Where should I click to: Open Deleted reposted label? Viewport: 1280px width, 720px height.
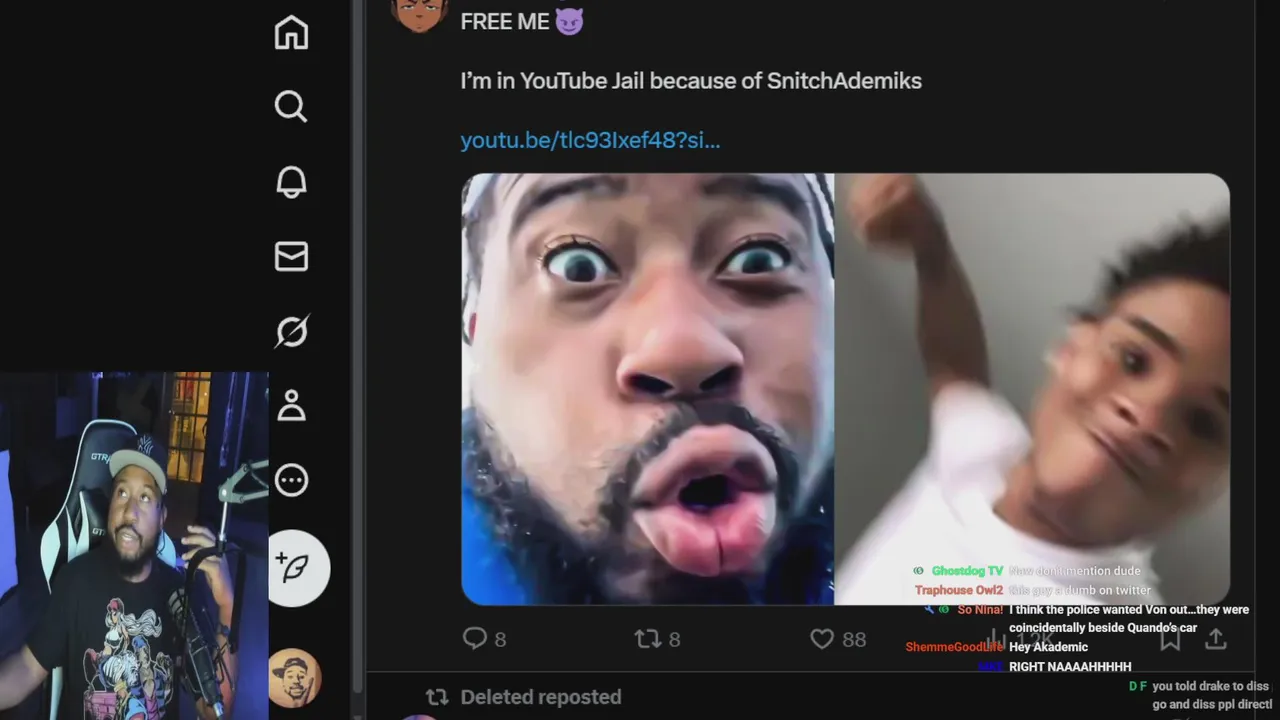point(540,697)
